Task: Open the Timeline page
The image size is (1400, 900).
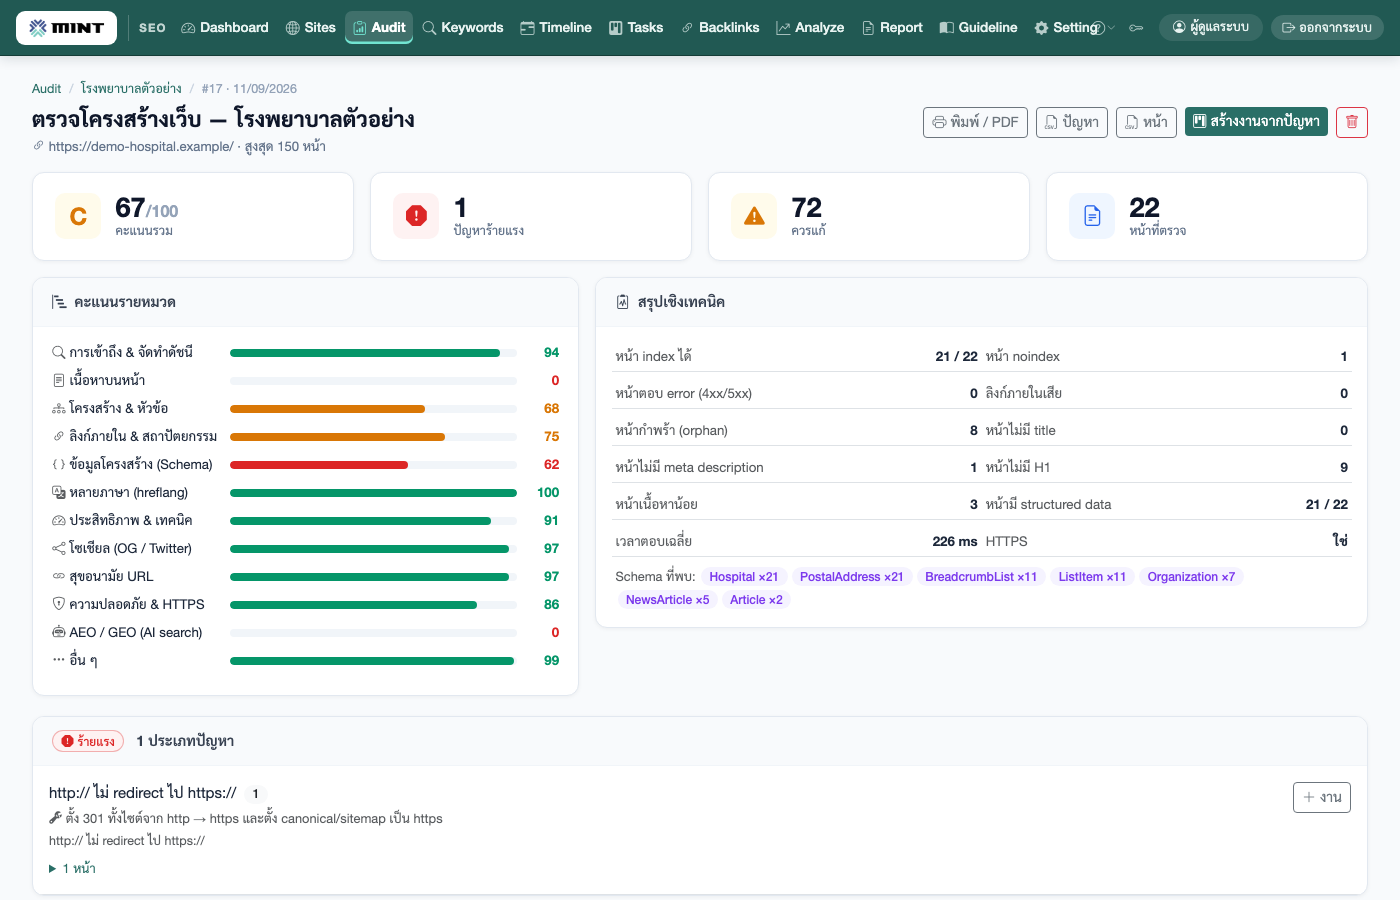Action: pos(556,28)
